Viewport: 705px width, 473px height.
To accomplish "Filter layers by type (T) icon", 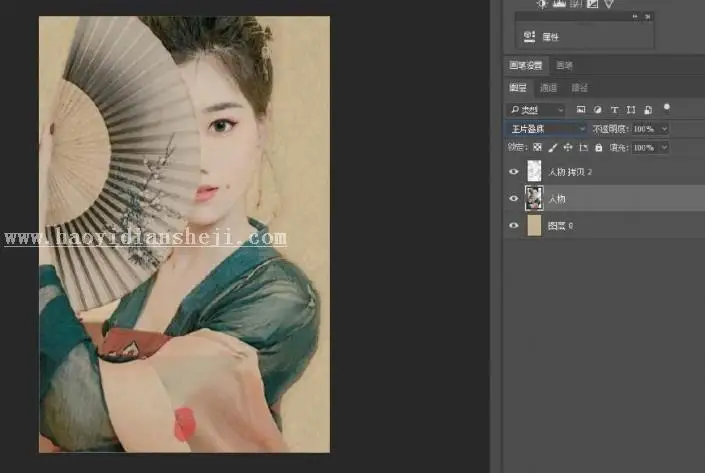I will pos(614,109).
